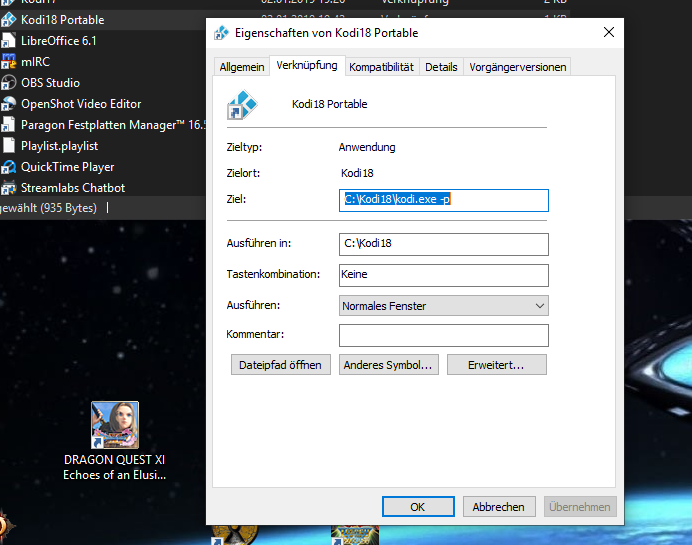Select the LibreOffice 6.1 icon in file list
Viewport: 692px width, 545px height.
[8, 41]
